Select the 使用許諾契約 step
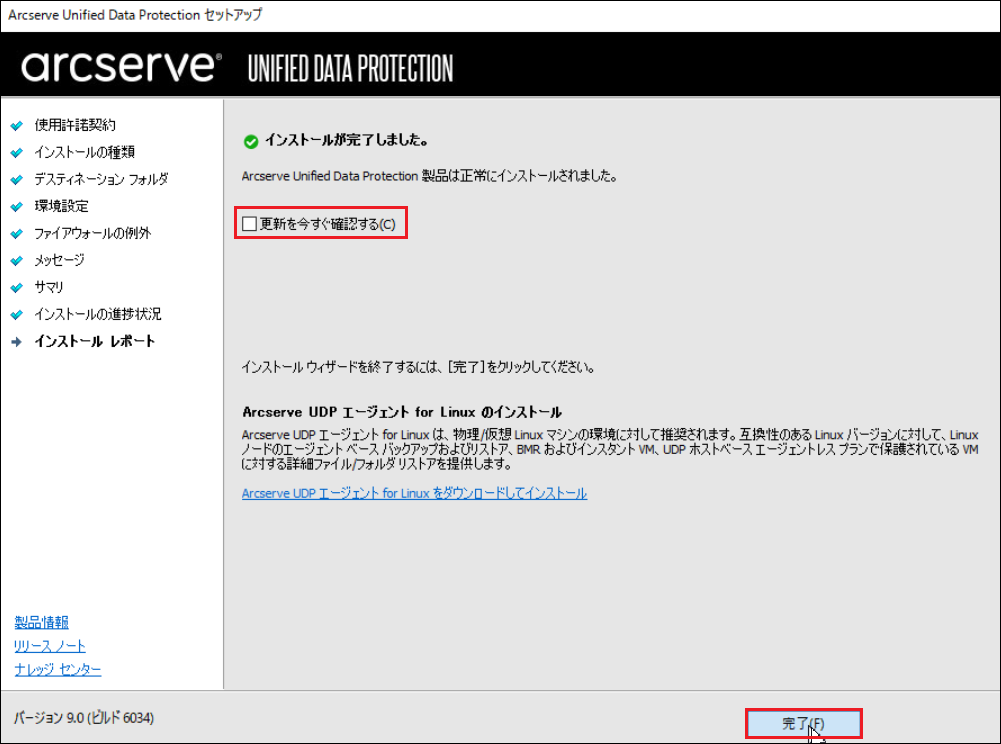Image resolution: width=1001 pixels, height=744 pixels. (x=75, y=125)
